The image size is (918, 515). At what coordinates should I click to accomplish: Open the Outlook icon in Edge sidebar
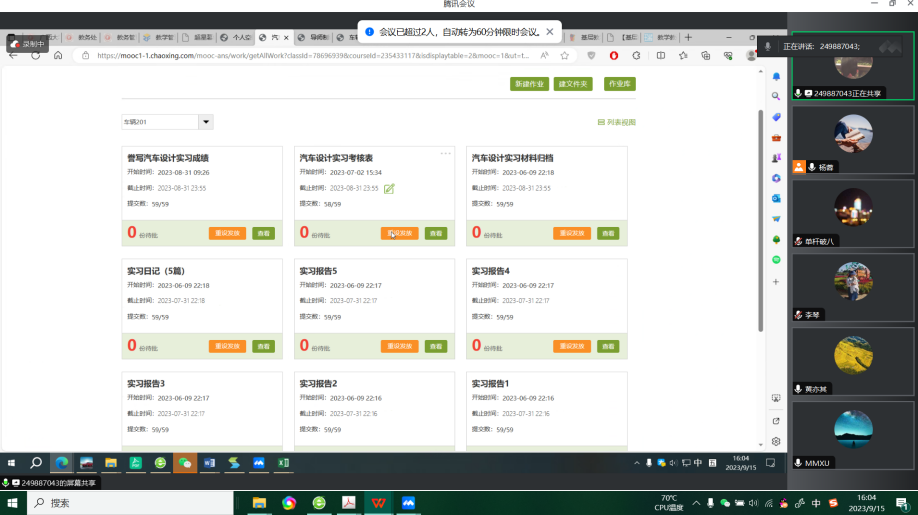point(776,198)
